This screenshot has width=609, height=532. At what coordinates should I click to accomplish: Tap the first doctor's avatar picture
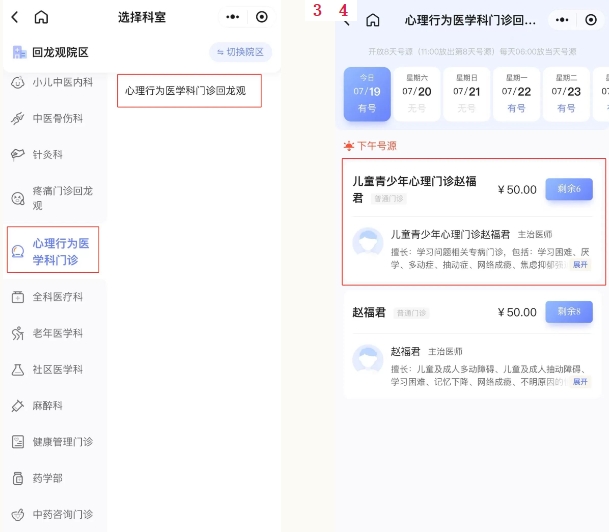coord(368,244)
